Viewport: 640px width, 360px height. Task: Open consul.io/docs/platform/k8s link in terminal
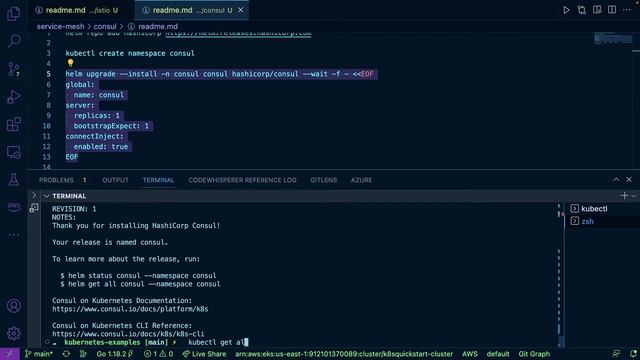coord(130,309)
